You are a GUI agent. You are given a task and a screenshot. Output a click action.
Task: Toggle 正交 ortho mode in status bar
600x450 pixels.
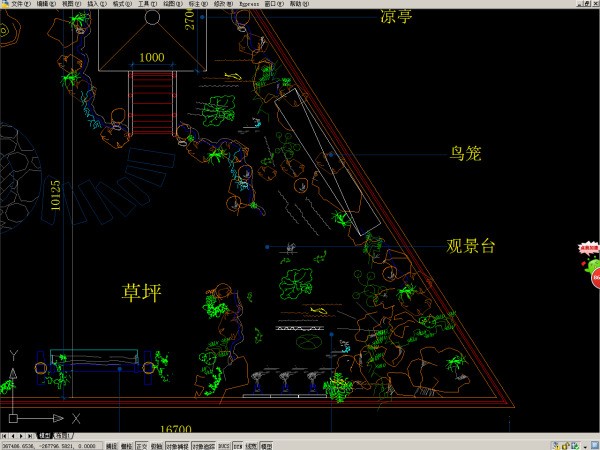click(141, 445)
